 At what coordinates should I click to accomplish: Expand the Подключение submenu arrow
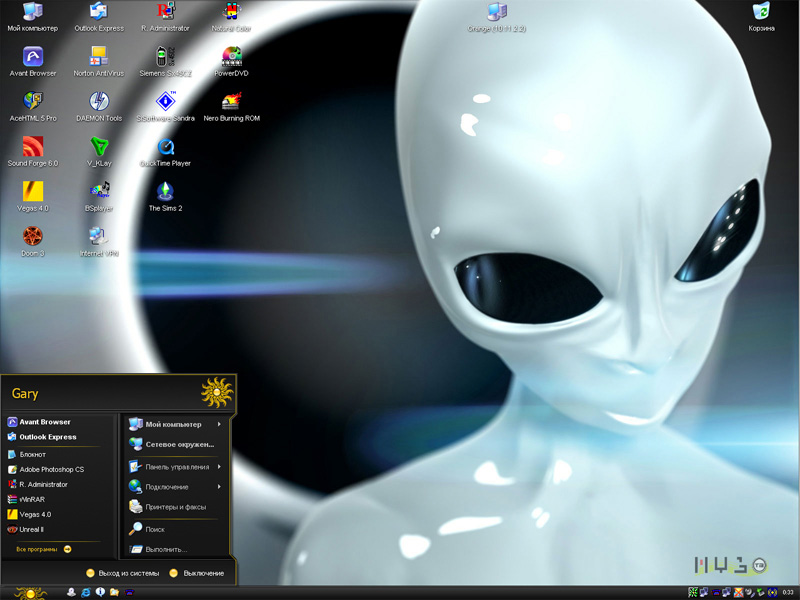[219, 487]
